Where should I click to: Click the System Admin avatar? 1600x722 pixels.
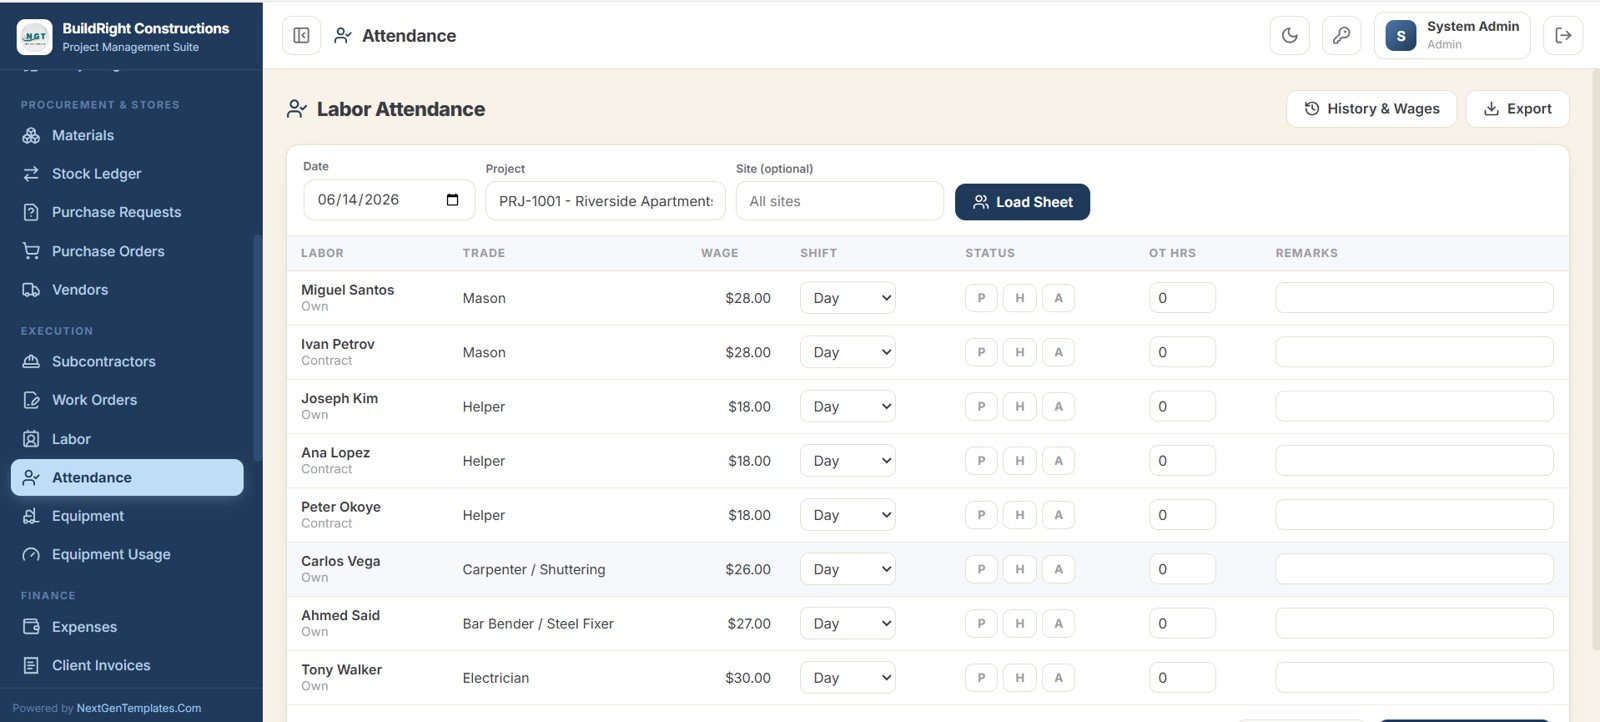click(1401, 36)
